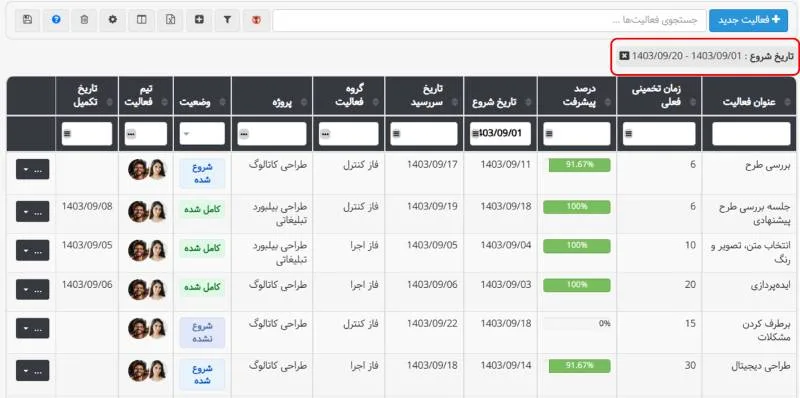
Task: Open وضعیت filter dropdown
Action: [202, 134]
